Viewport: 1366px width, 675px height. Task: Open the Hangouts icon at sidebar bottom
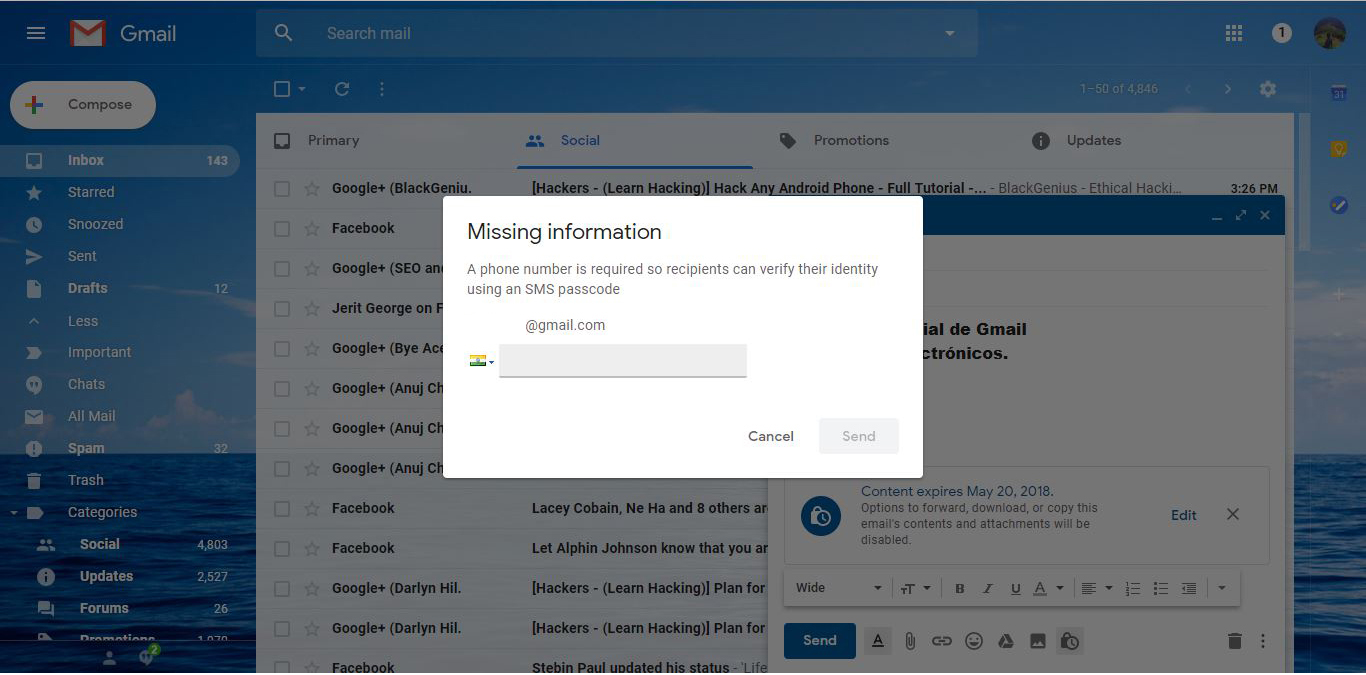coord(147,657)
